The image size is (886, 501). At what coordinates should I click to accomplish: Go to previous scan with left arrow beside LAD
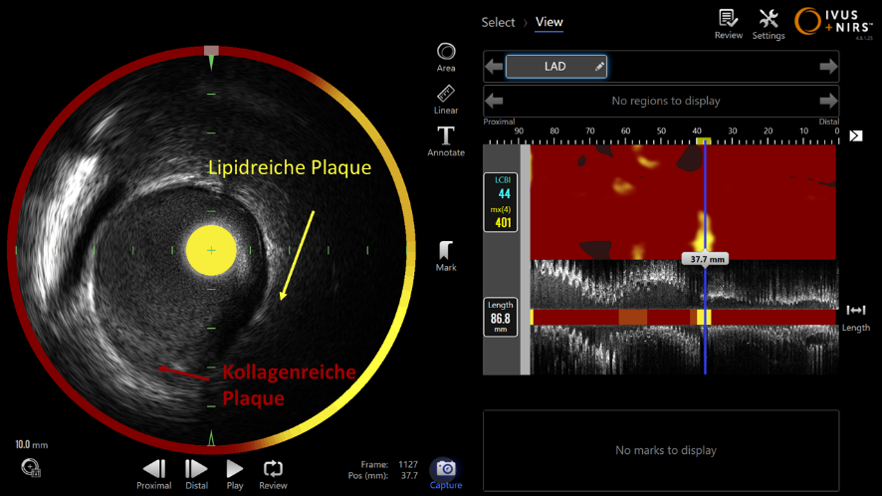494,67
